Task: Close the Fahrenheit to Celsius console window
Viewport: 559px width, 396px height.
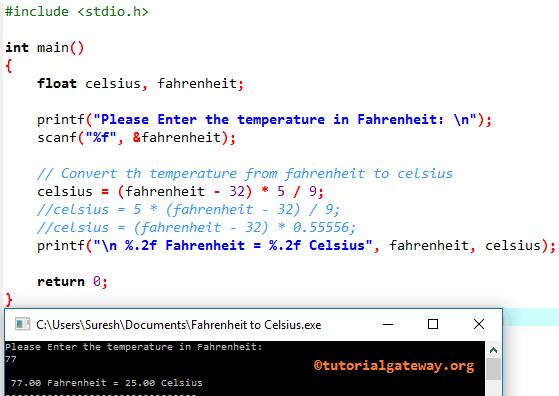Action: pos(479,324)
